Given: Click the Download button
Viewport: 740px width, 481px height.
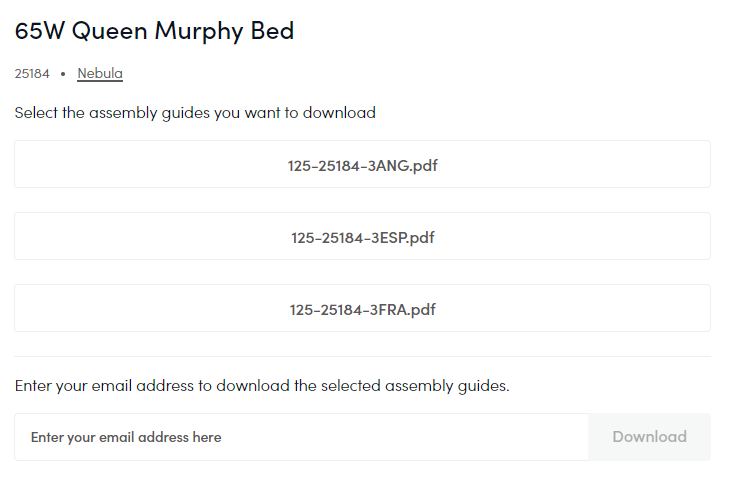Looking at the screenshot, I should click(649, 437).
